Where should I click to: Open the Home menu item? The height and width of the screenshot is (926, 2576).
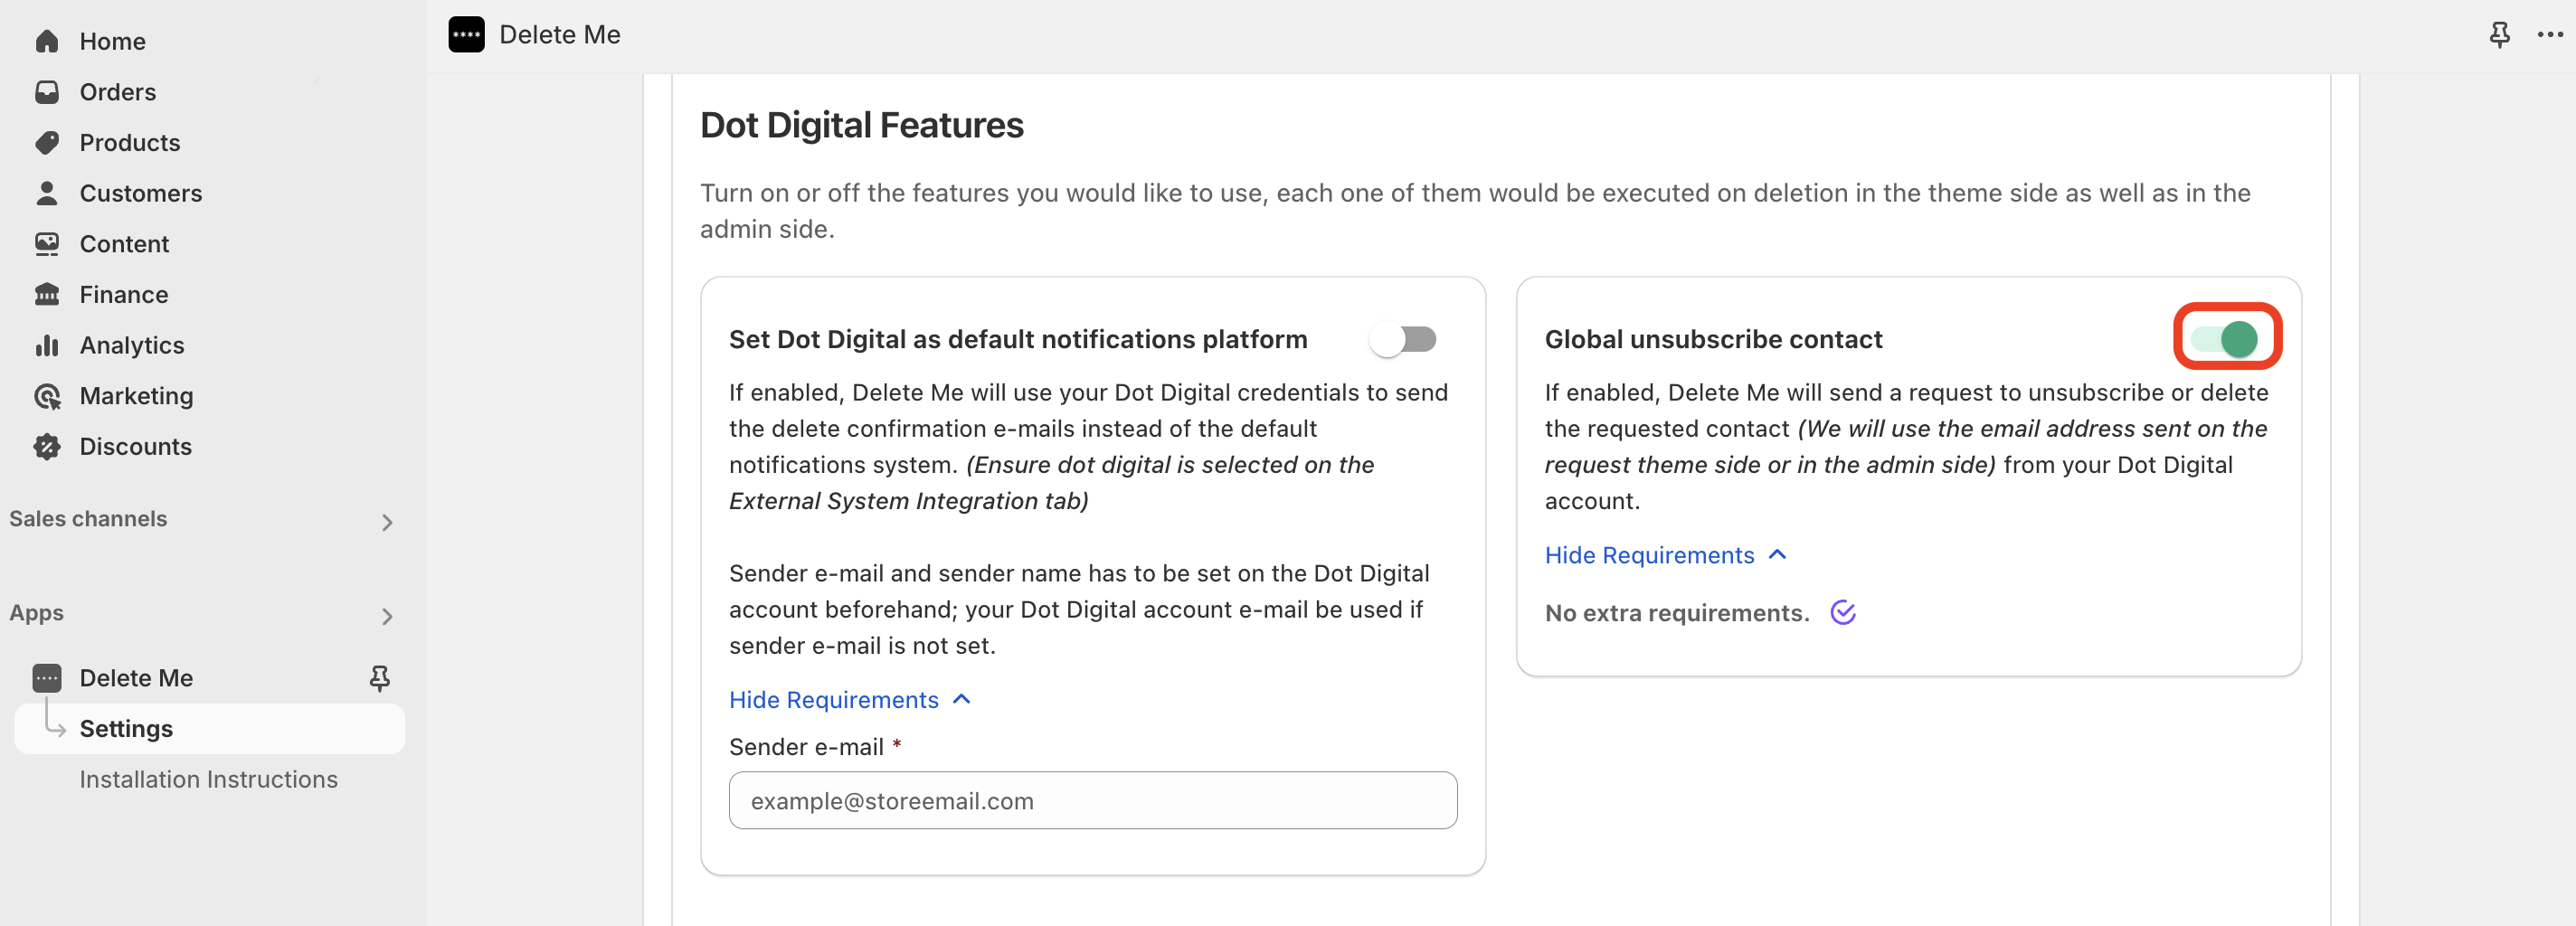click(x=113, y=41)
